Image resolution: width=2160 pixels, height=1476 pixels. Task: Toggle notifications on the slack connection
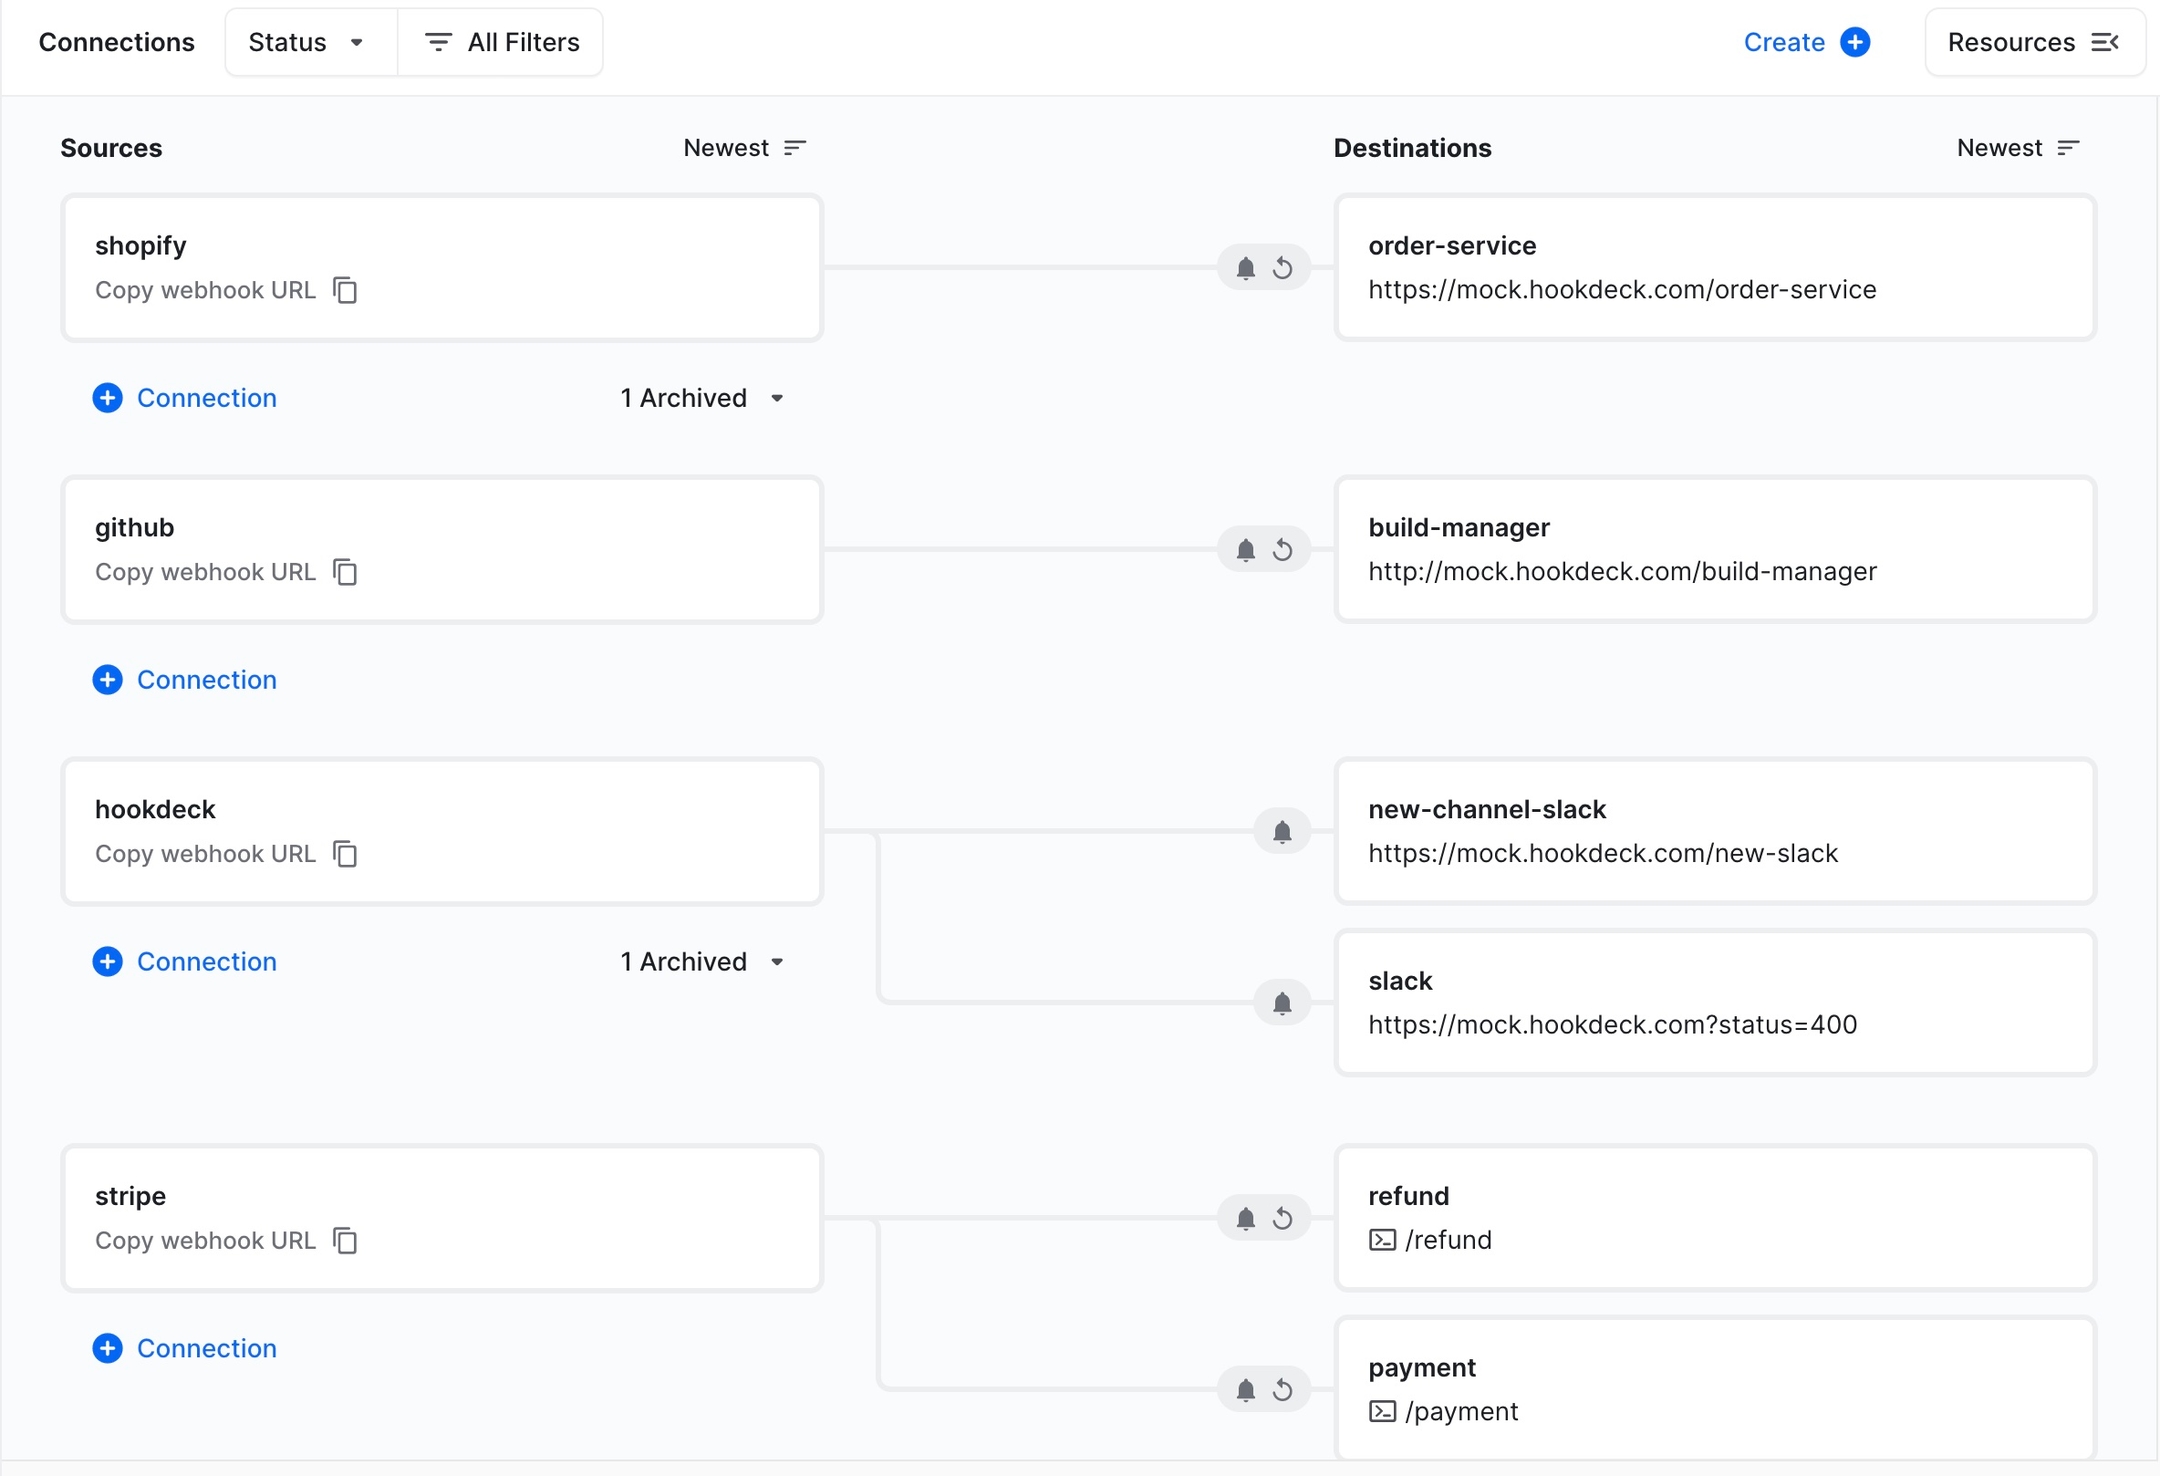click(x=1283, y=1002)
